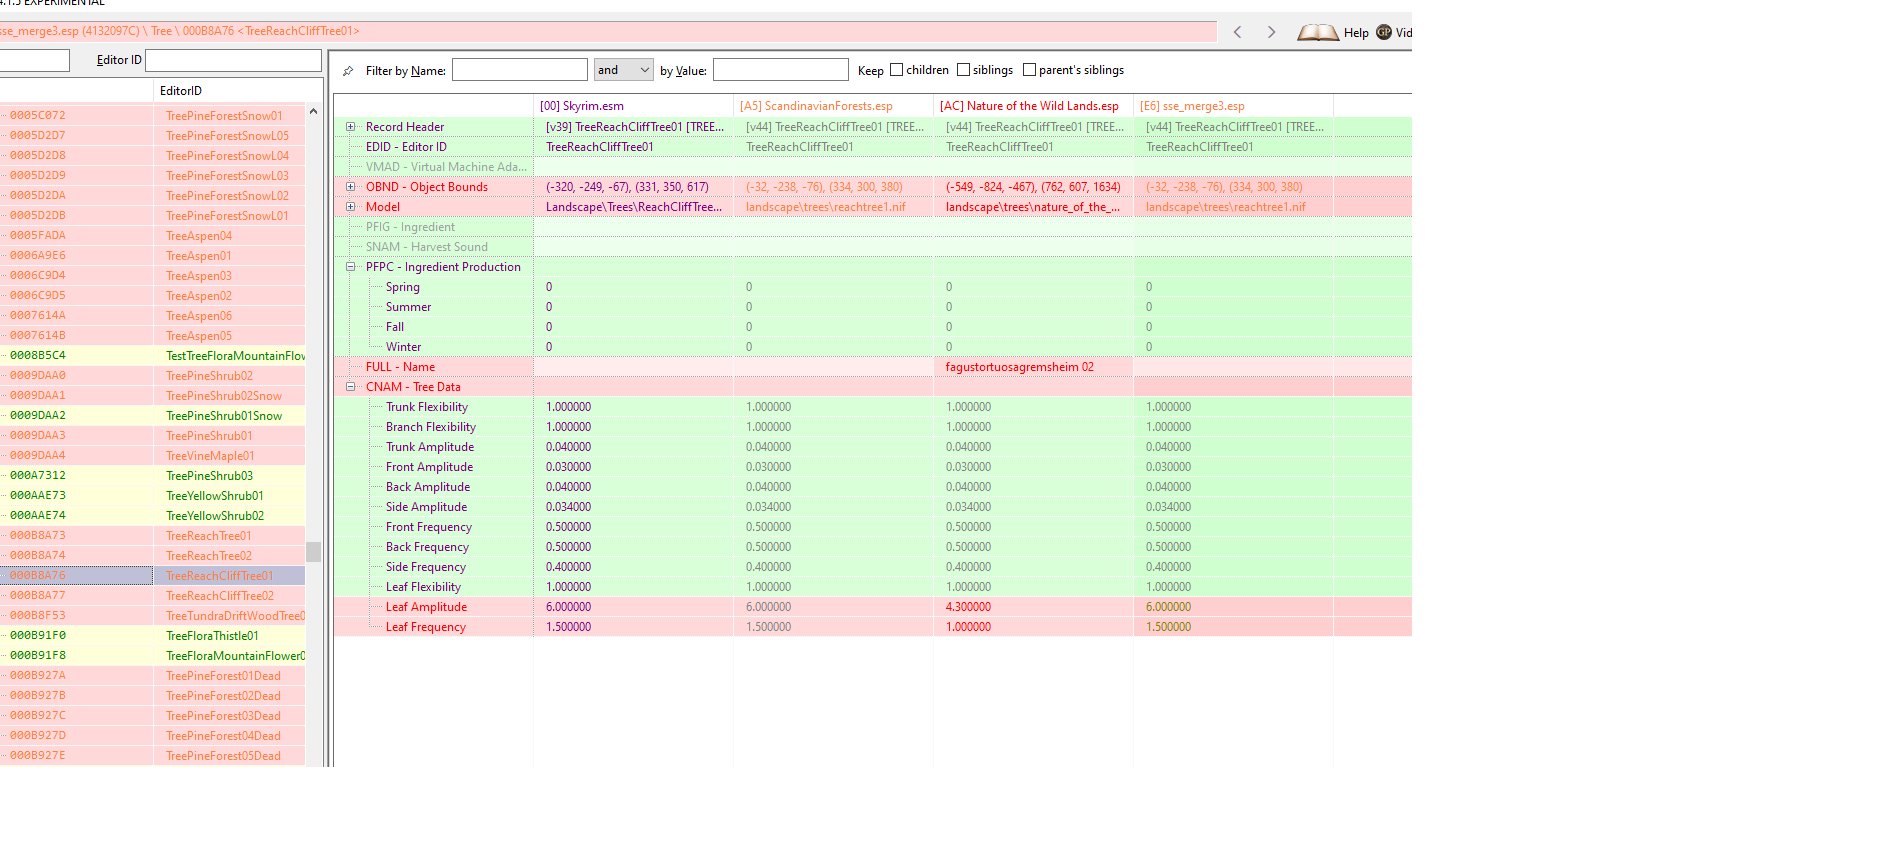Click the ScandinavianForests.esp column header

833,106
